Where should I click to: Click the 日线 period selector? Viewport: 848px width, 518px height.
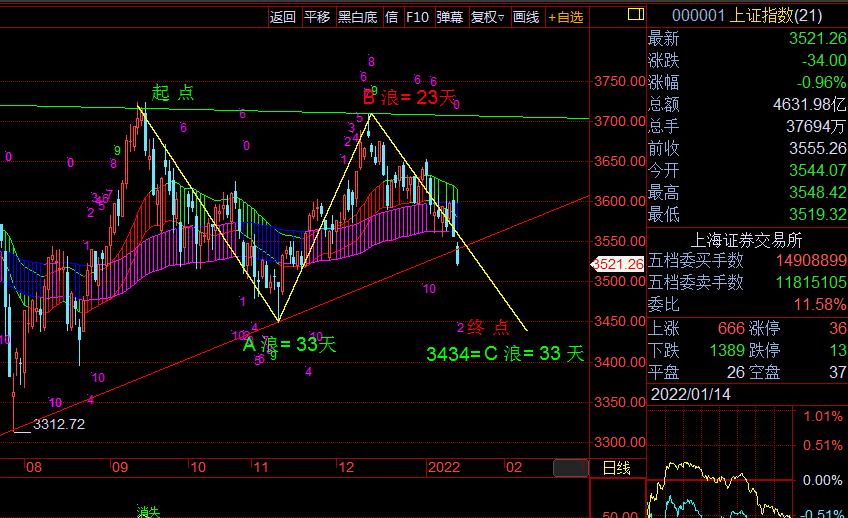[x=617, y=468]
